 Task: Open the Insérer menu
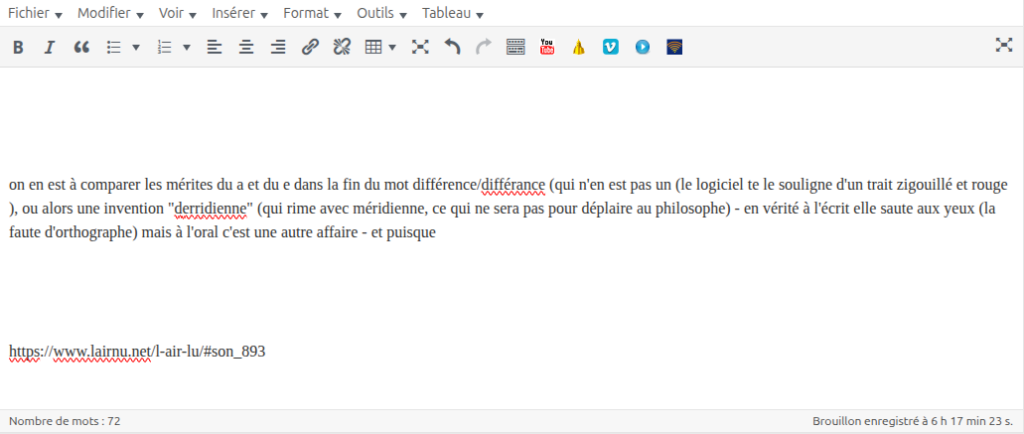240,13
